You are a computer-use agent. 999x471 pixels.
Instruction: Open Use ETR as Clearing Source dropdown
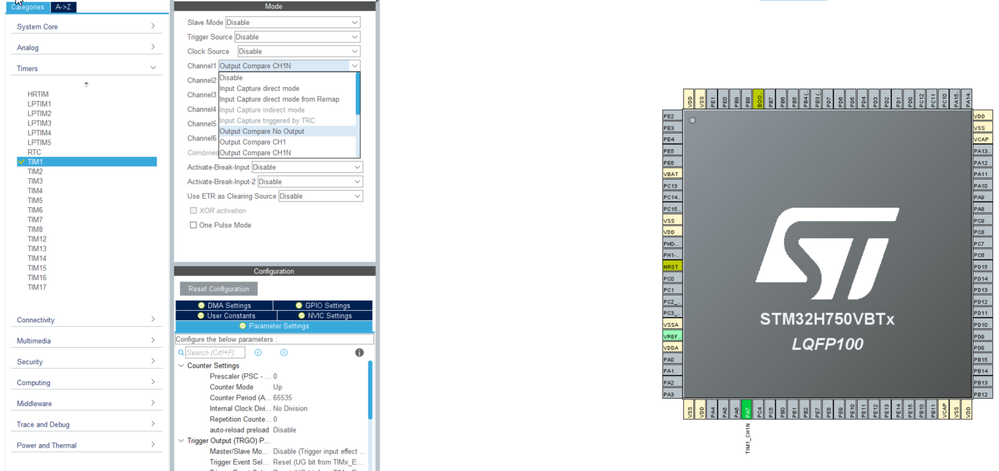click(320, 196)
